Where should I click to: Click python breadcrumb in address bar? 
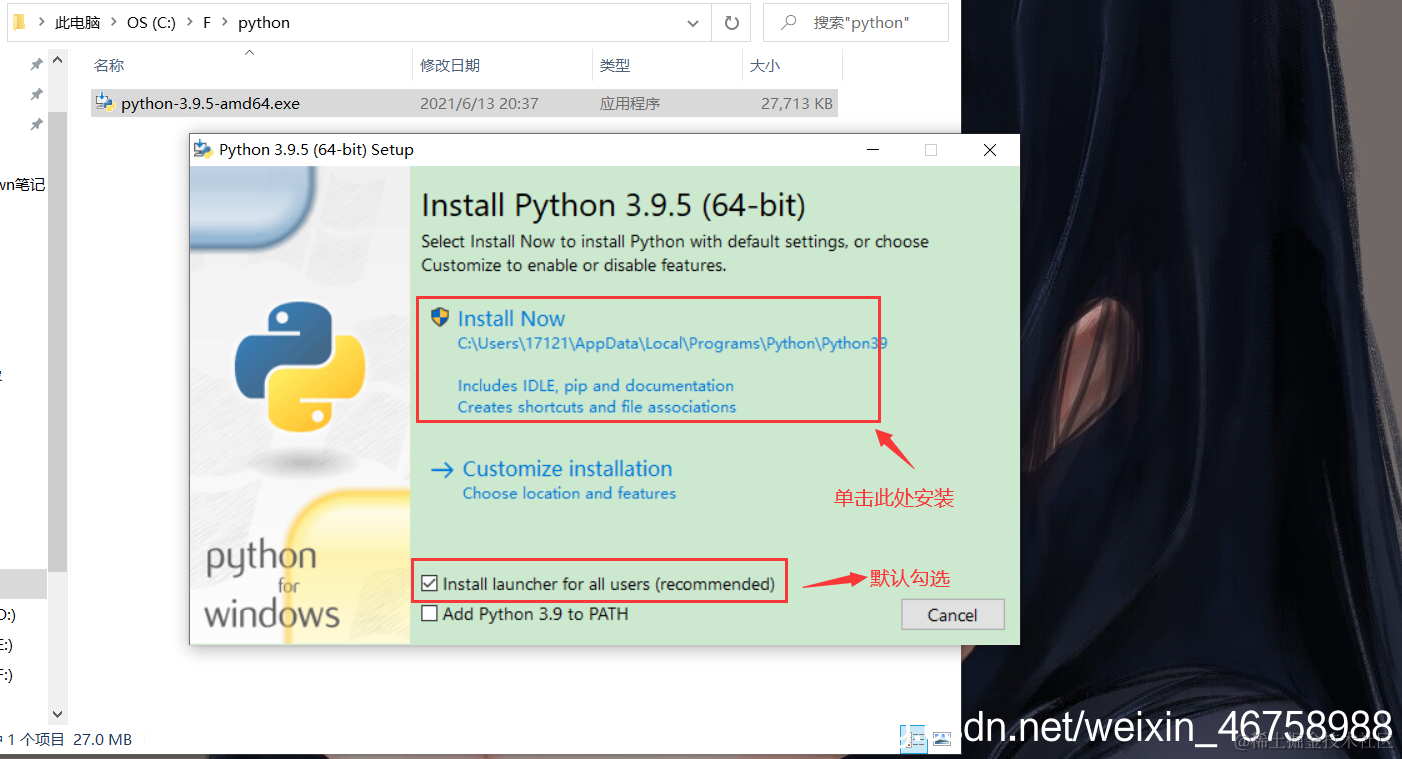pyautogui.click(x=264, y=22)
